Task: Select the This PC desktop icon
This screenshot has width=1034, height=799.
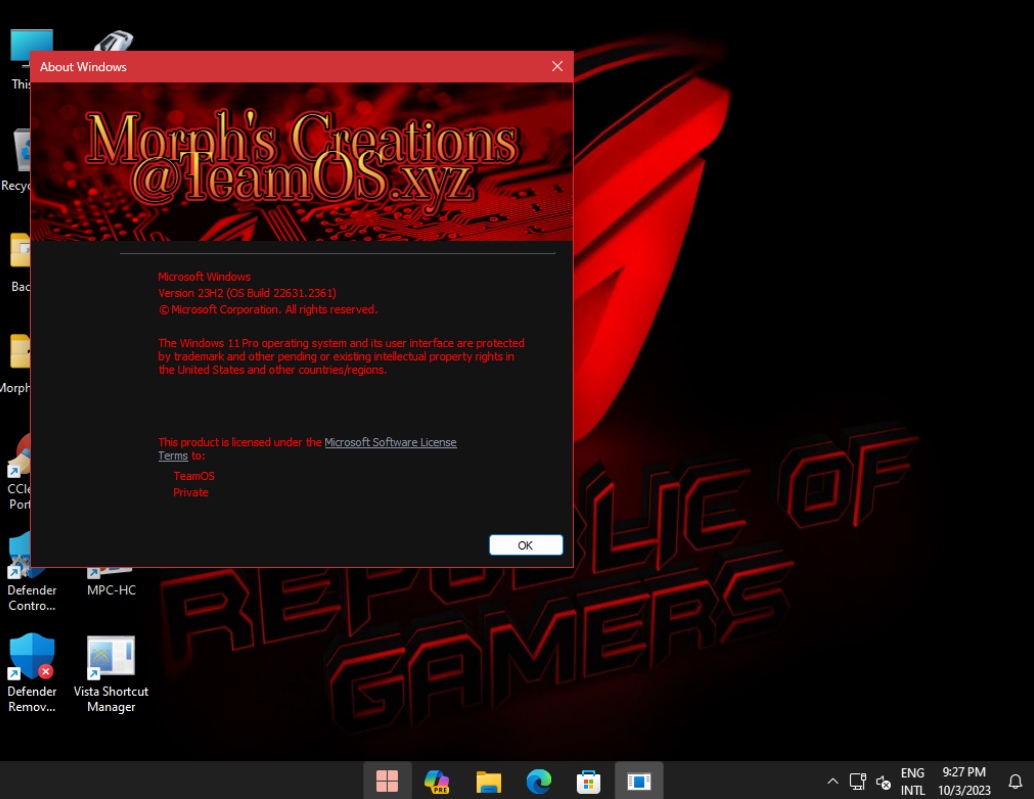Action: [x=20, y=59]
